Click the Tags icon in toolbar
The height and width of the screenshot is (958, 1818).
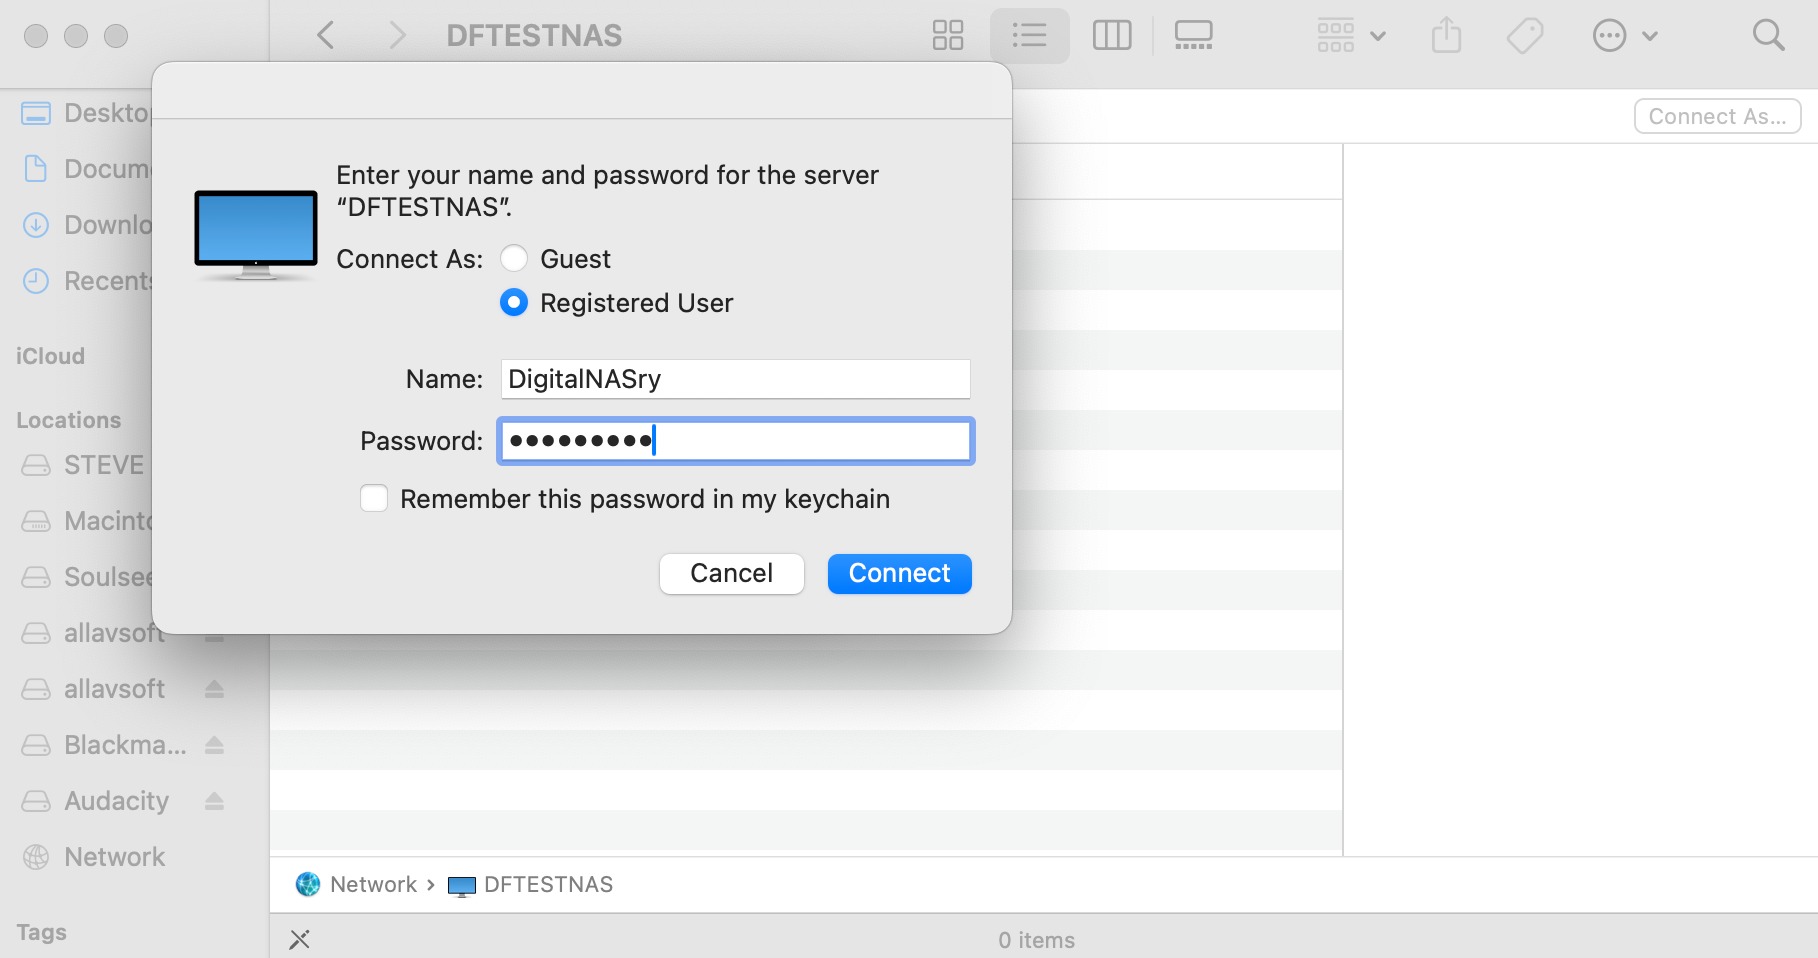(1525, 36)
